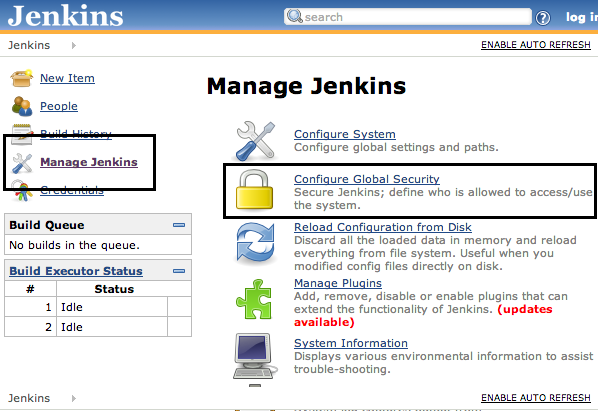Click executor 1 Idle status cell
The height and width of the screenshot is (411, 598).
coord(112,307)
